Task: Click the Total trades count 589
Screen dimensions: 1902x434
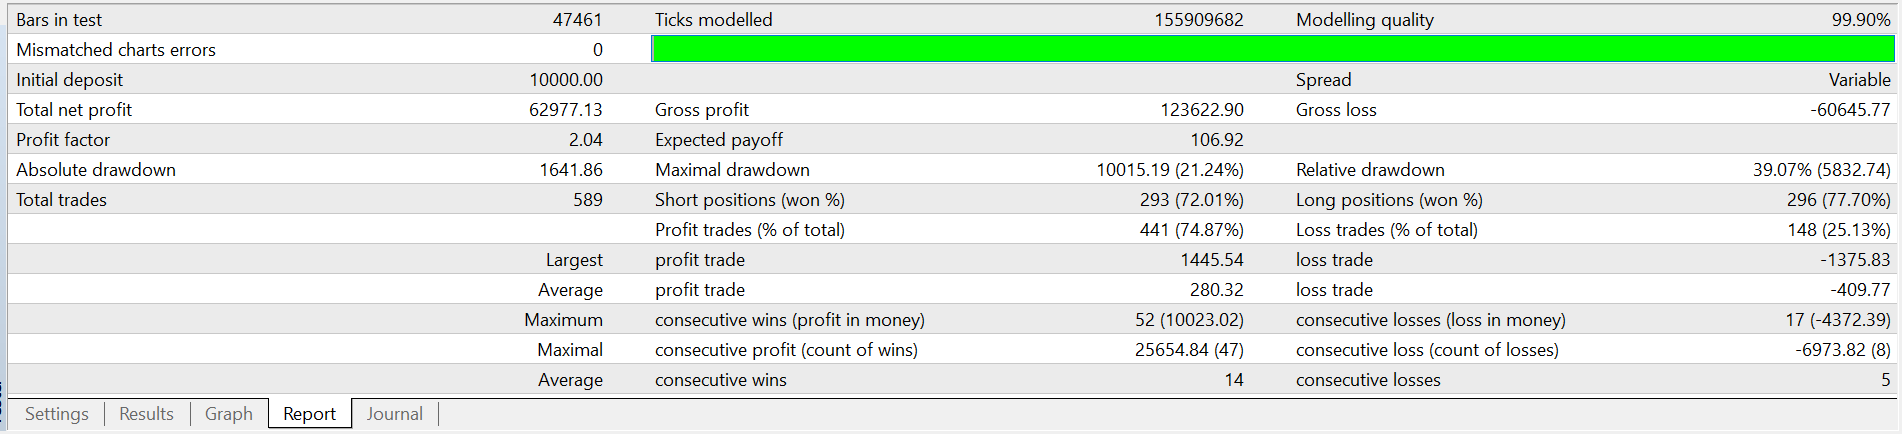Action: [588, 200]
